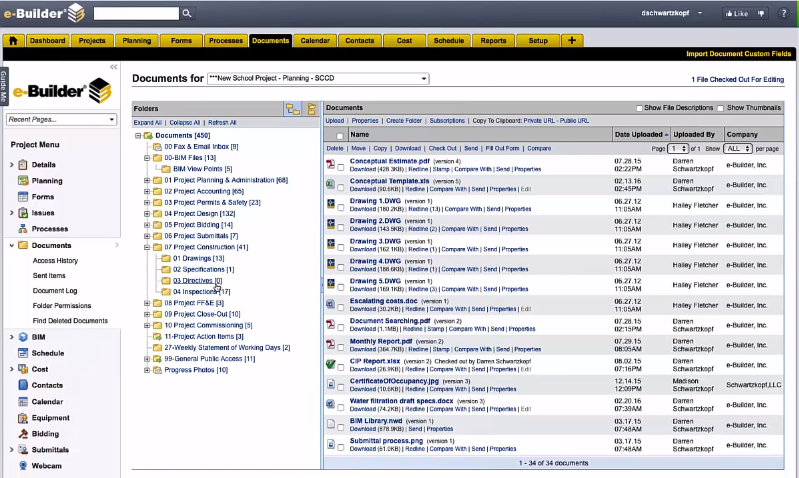The height and width of the screenshot is (478, 799).
Task: Enable Show Thumbnails checkbox
Action: (720, 108)
